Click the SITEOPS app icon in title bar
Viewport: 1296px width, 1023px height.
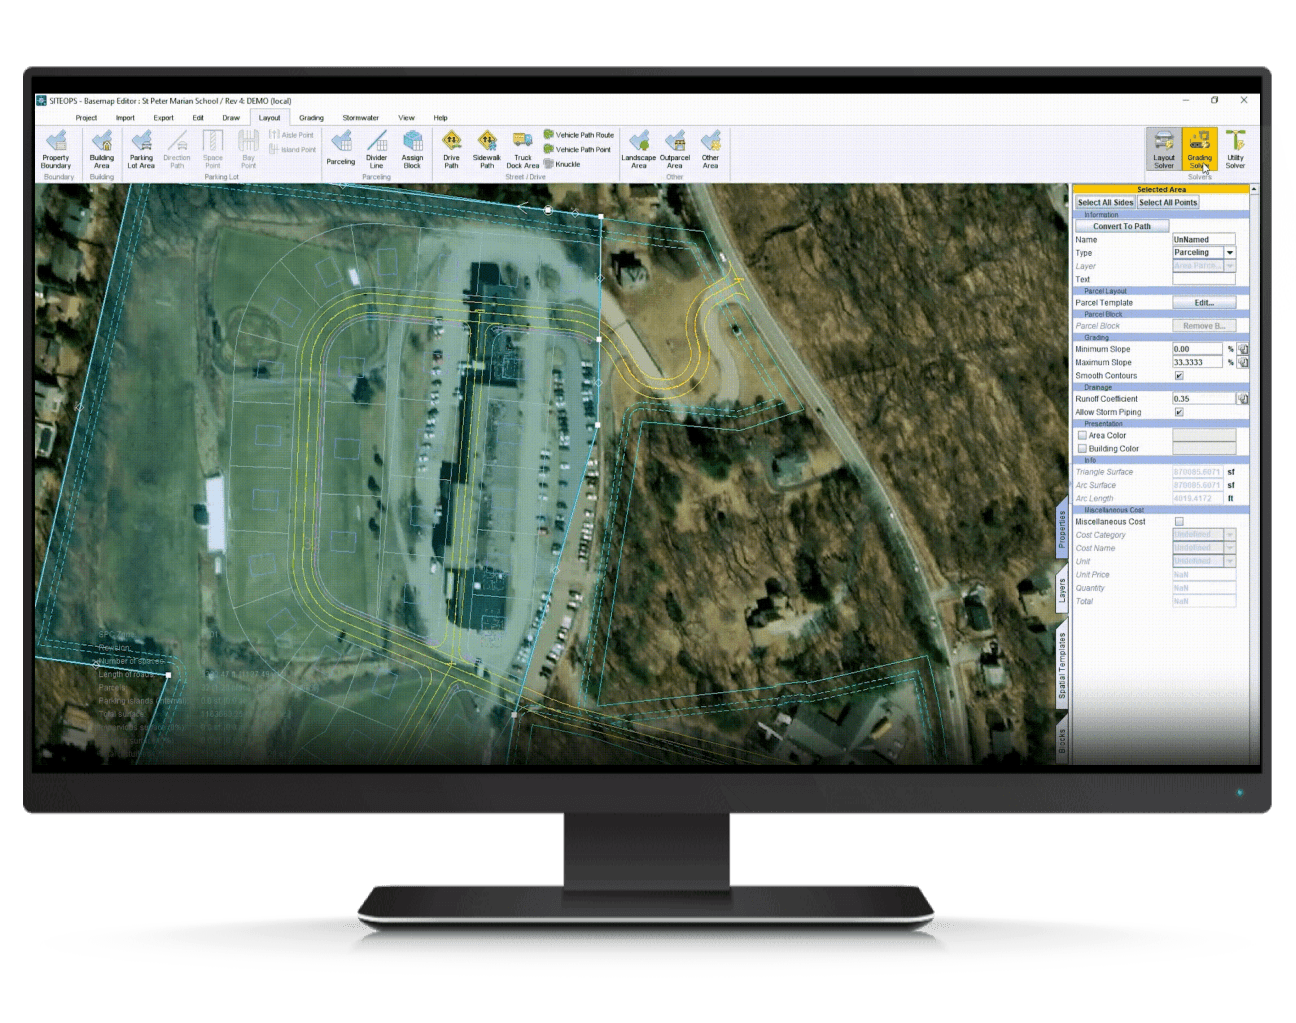click(x=41, y=101)
